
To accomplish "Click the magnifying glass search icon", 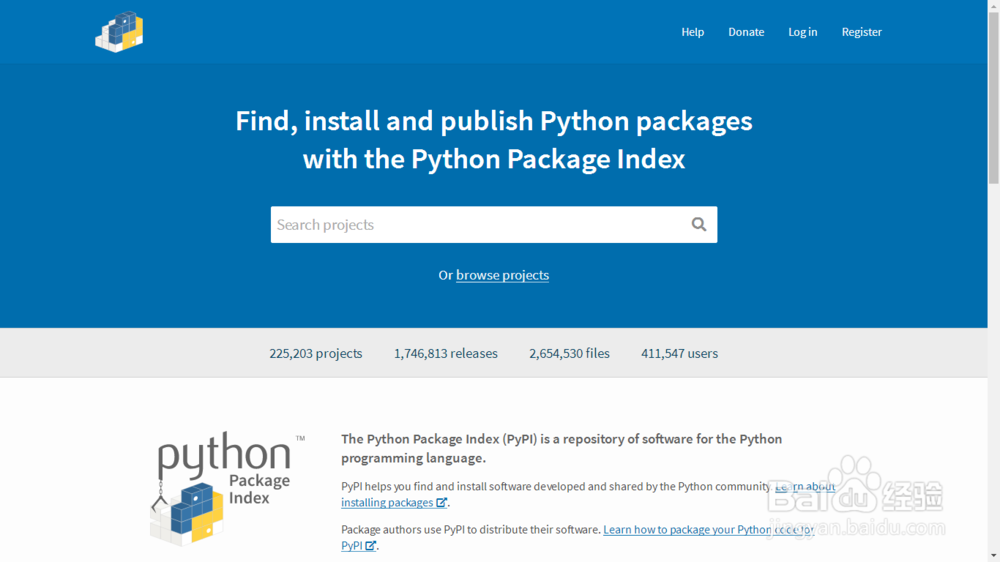I will pyautogui.click(x=699, y=225).
